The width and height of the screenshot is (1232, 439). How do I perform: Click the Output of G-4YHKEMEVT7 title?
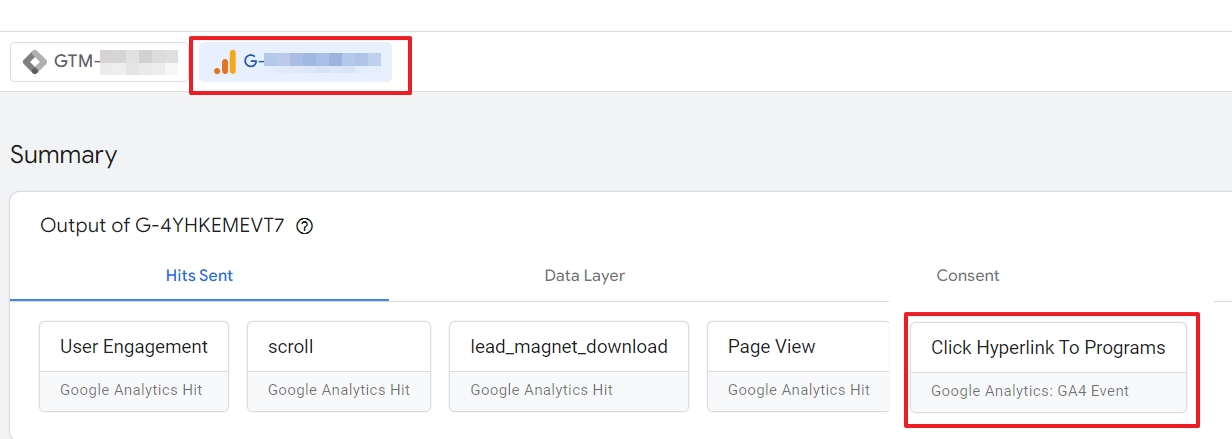coord(162,226)
